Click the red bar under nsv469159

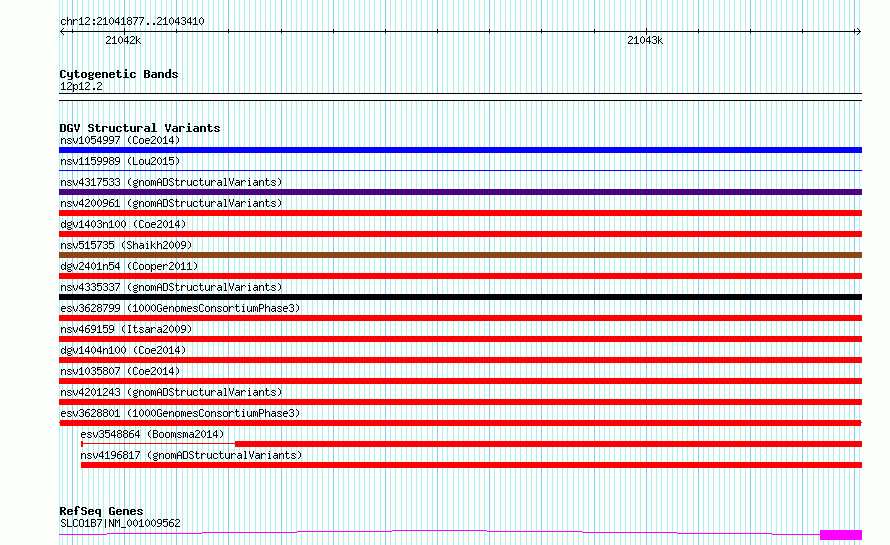point(460,339)
